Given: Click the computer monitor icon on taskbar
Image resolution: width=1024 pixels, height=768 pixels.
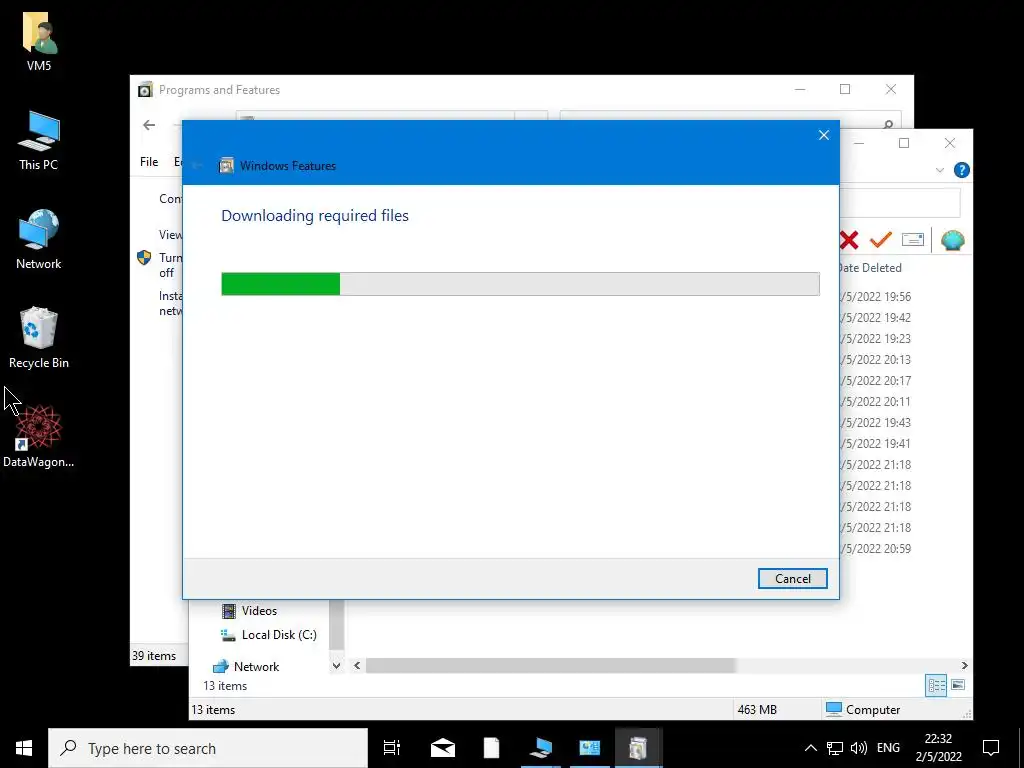Looking at the screenshot, I should point(540,748).
